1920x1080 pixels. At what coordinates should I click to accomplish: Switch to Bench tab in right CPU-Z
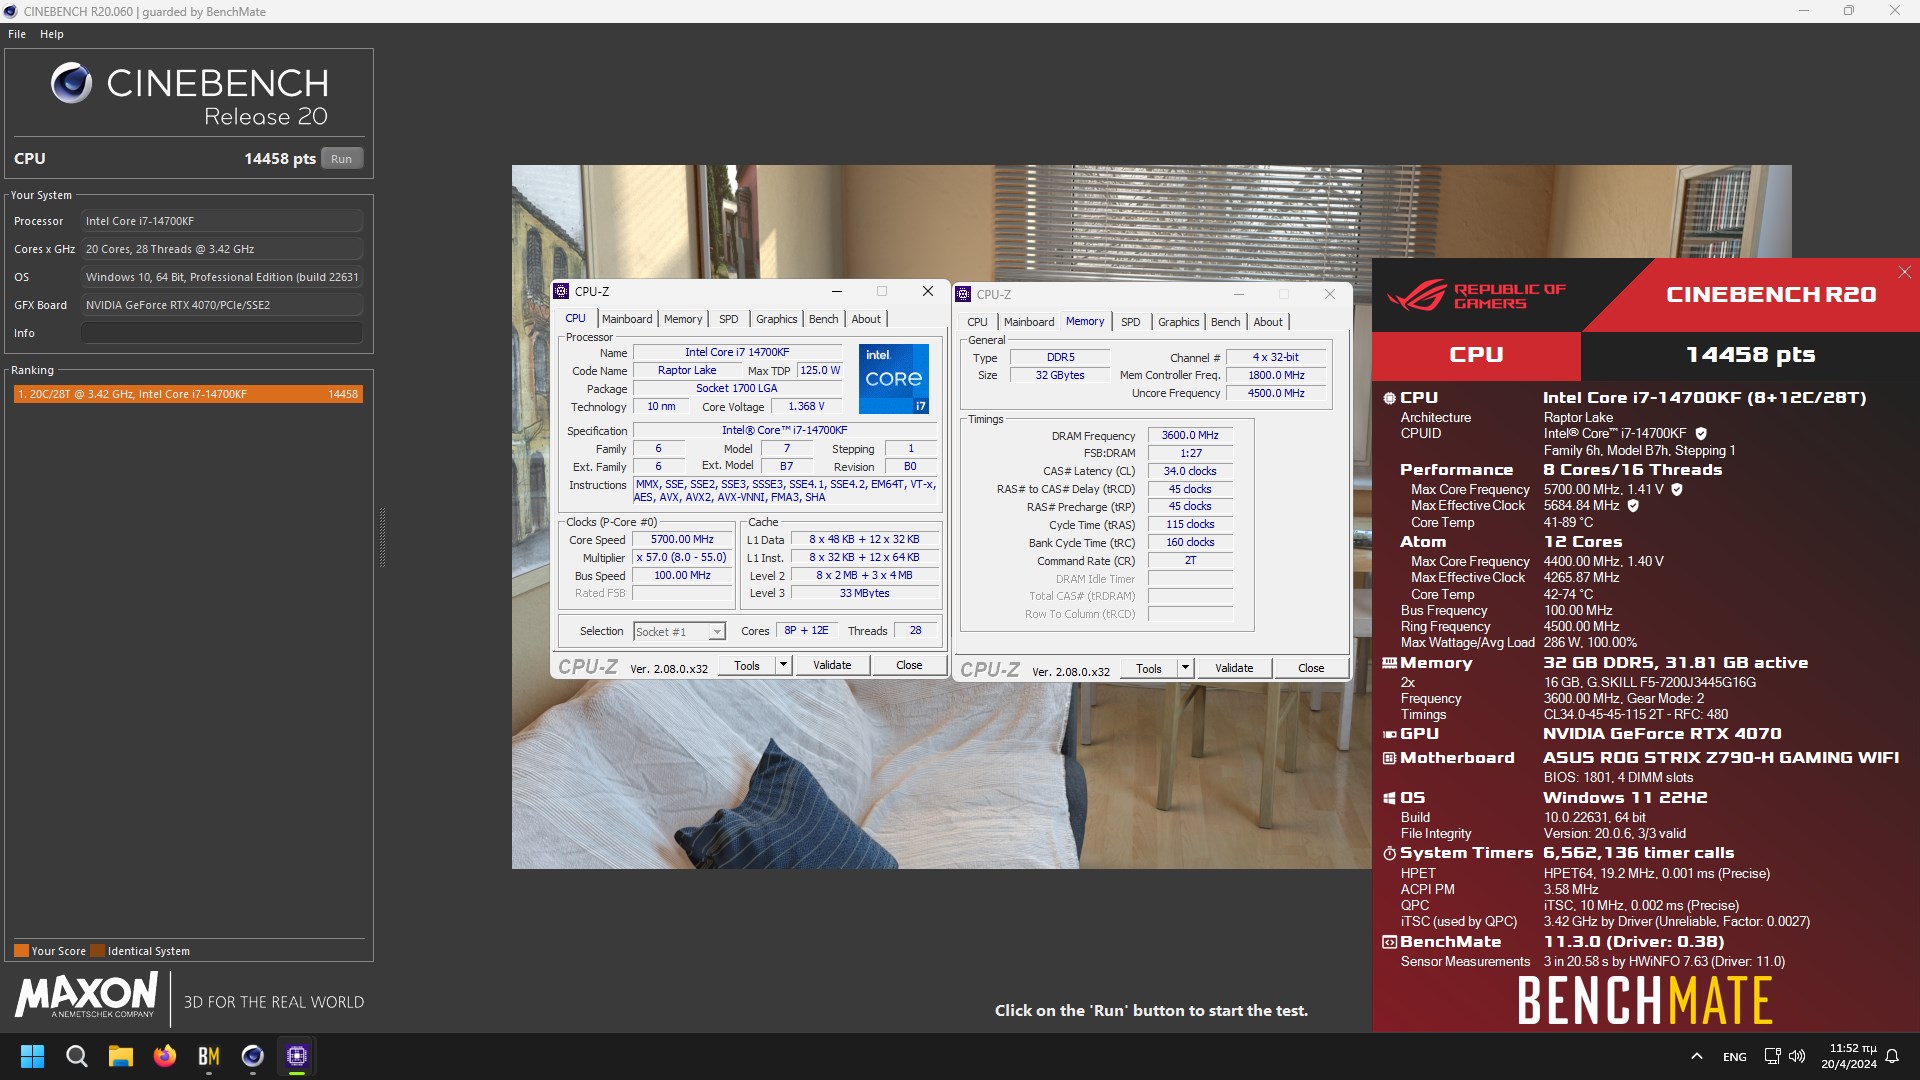(x=1226, y=322)
